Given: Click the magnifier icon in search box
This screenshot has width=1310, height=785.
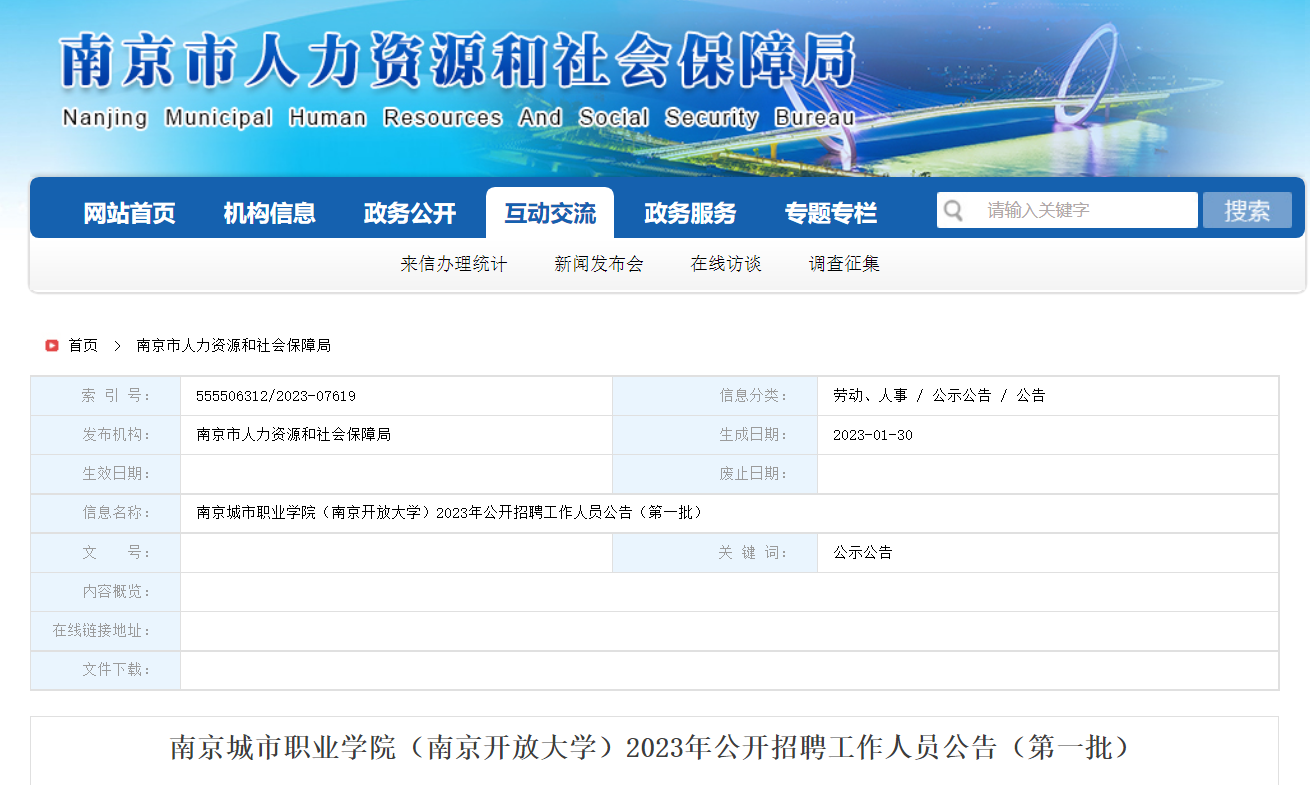Looking at the screenshot, I should click(954, 210).
